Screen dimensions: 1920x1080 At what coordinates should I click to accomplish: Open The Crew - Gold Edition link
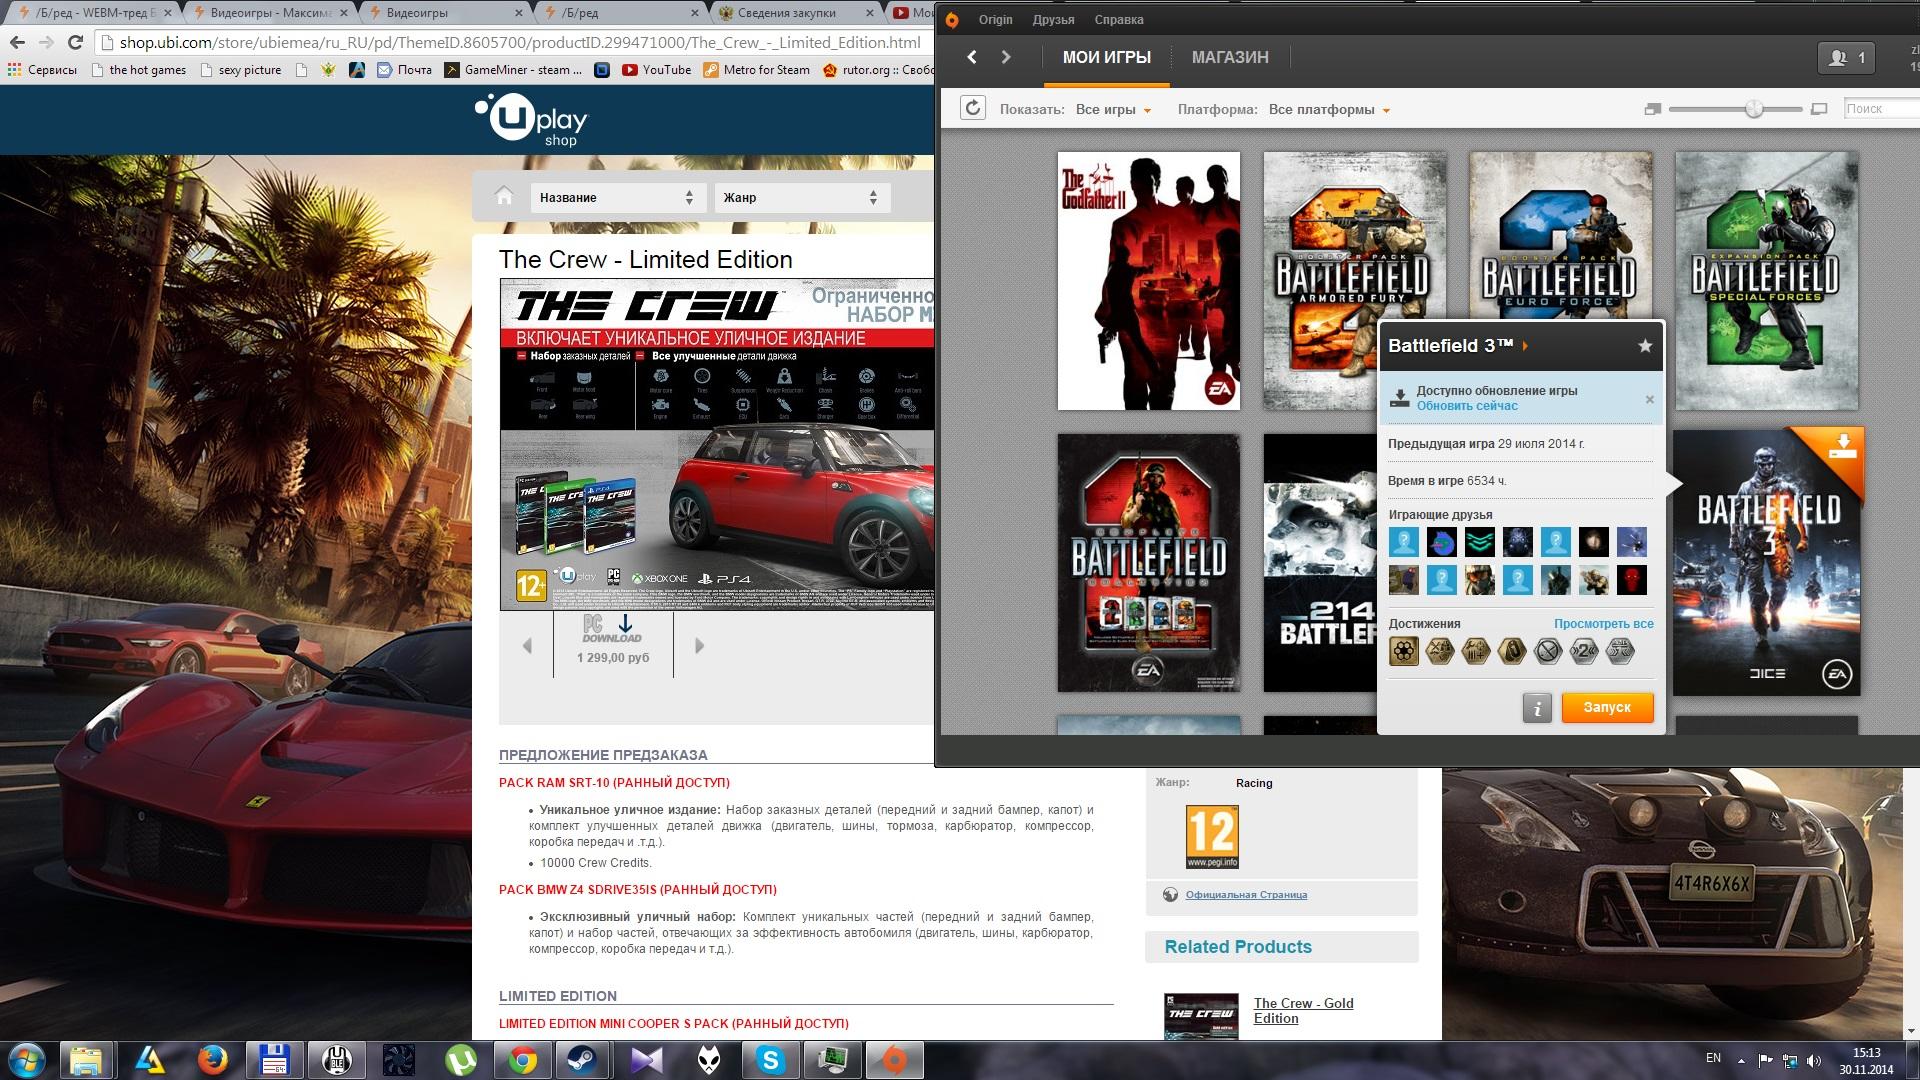(1303, 1011)
